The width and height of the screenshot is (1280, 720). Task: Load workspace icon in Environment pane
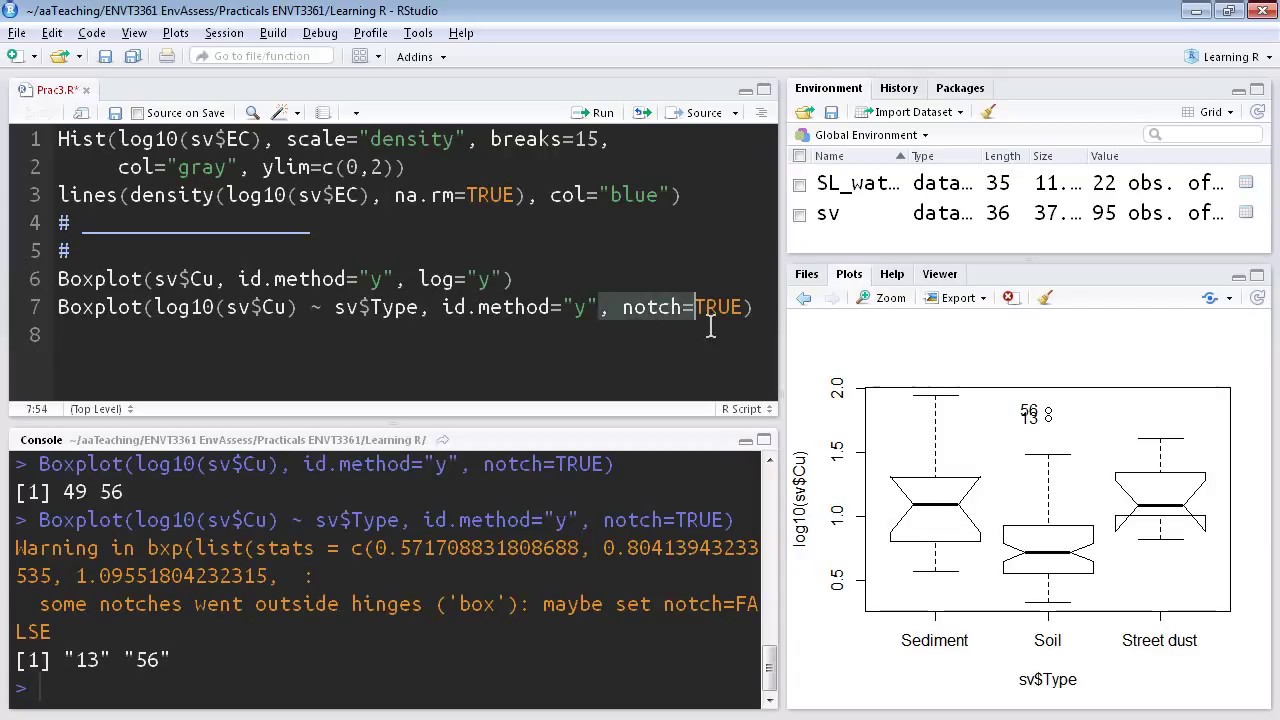click(x=805, y=112)
